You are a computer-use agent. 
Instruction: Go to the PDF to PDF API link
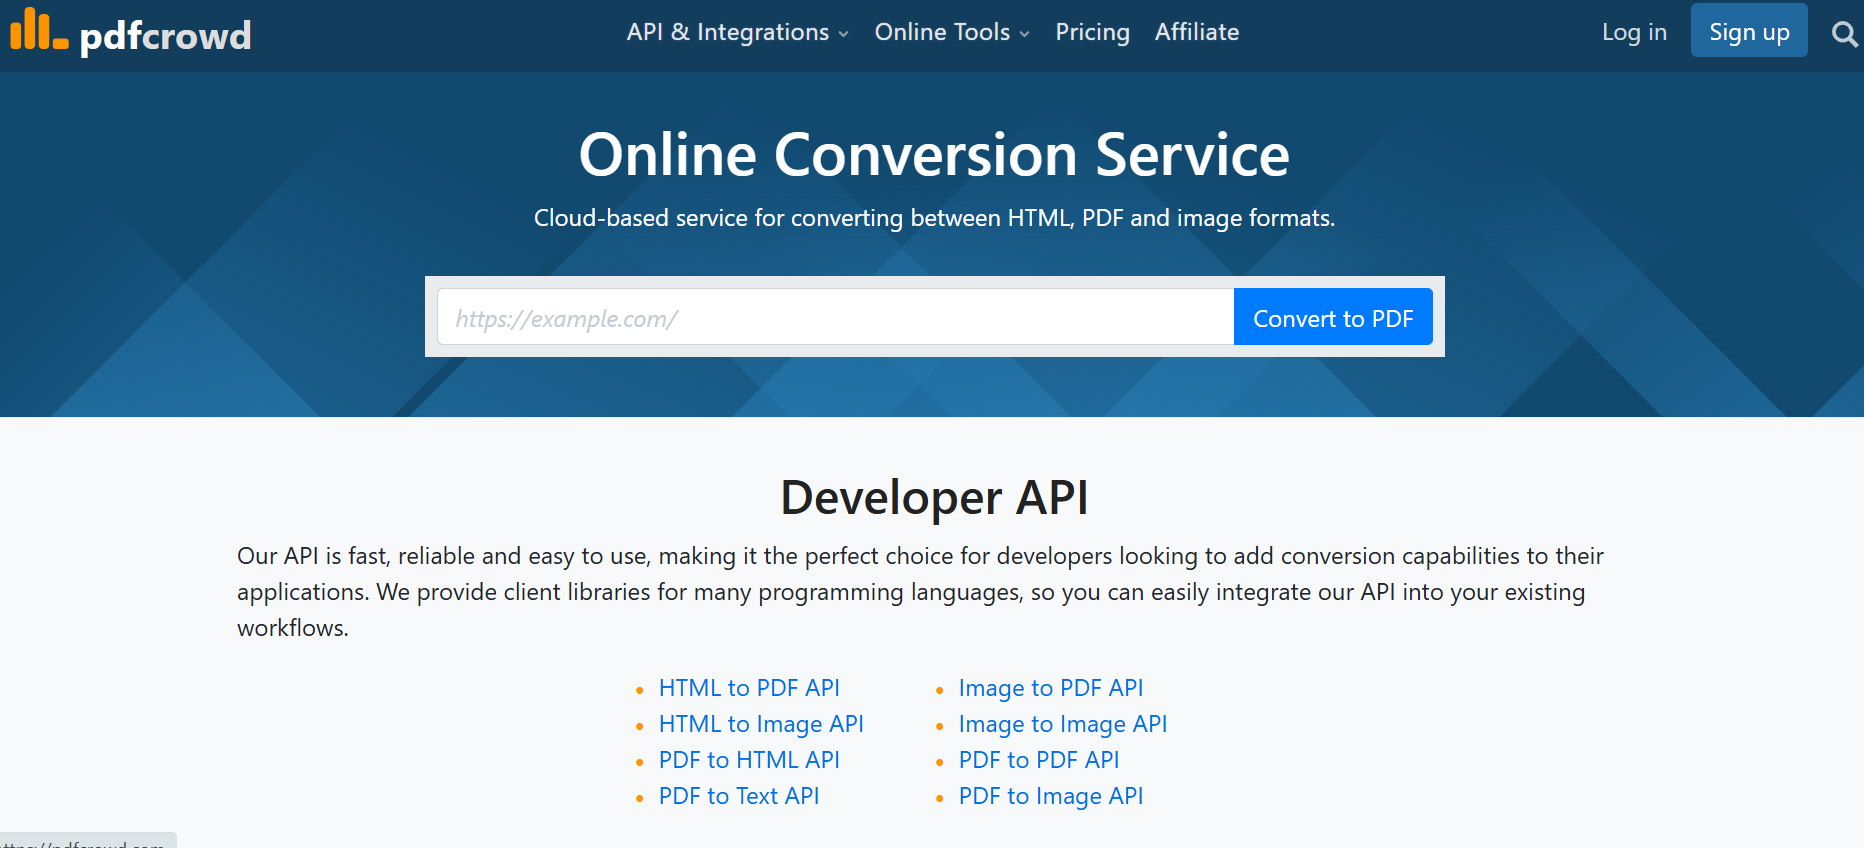pos(1038,760)
